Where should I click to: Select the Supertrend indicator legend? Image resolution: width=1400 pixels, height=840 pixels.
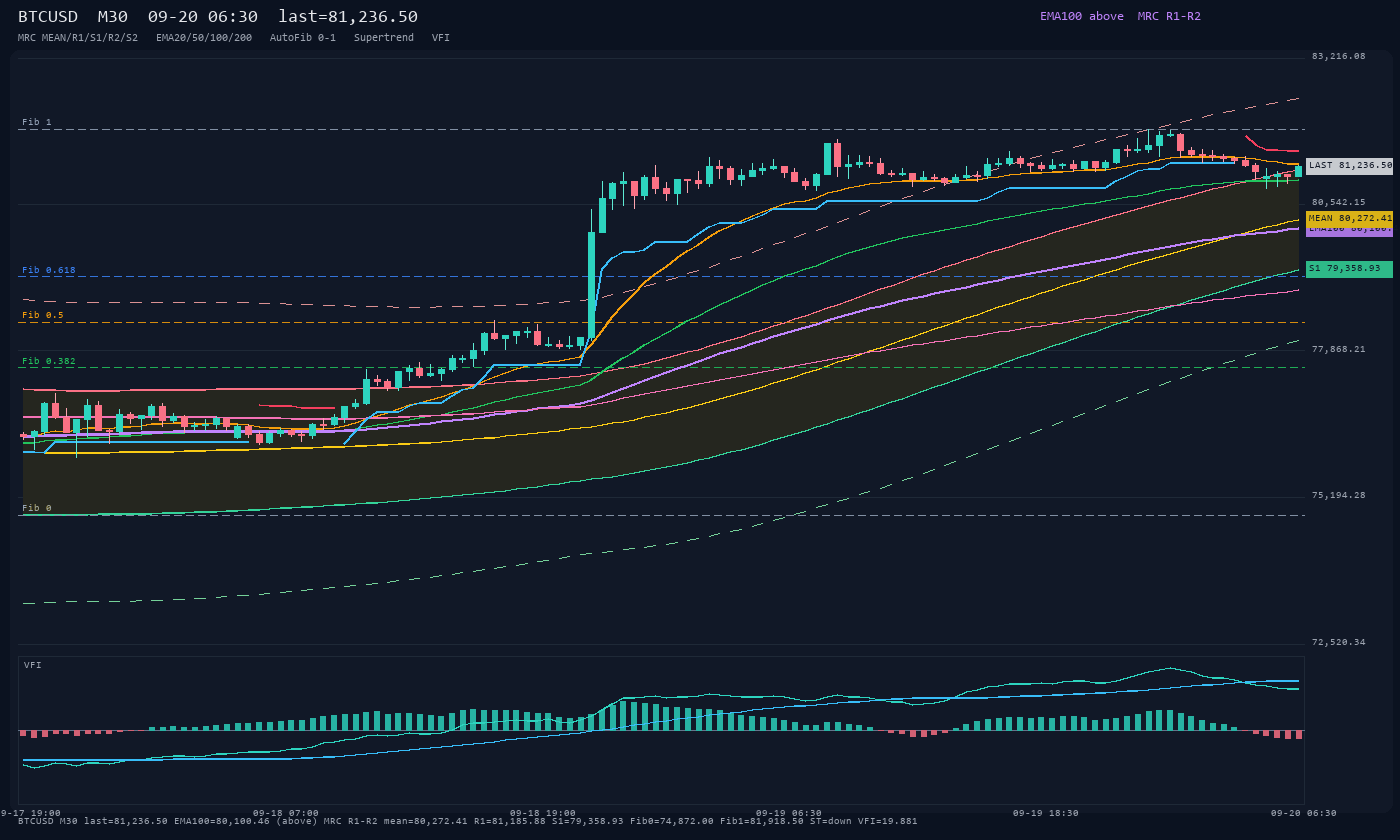[384, 37]
